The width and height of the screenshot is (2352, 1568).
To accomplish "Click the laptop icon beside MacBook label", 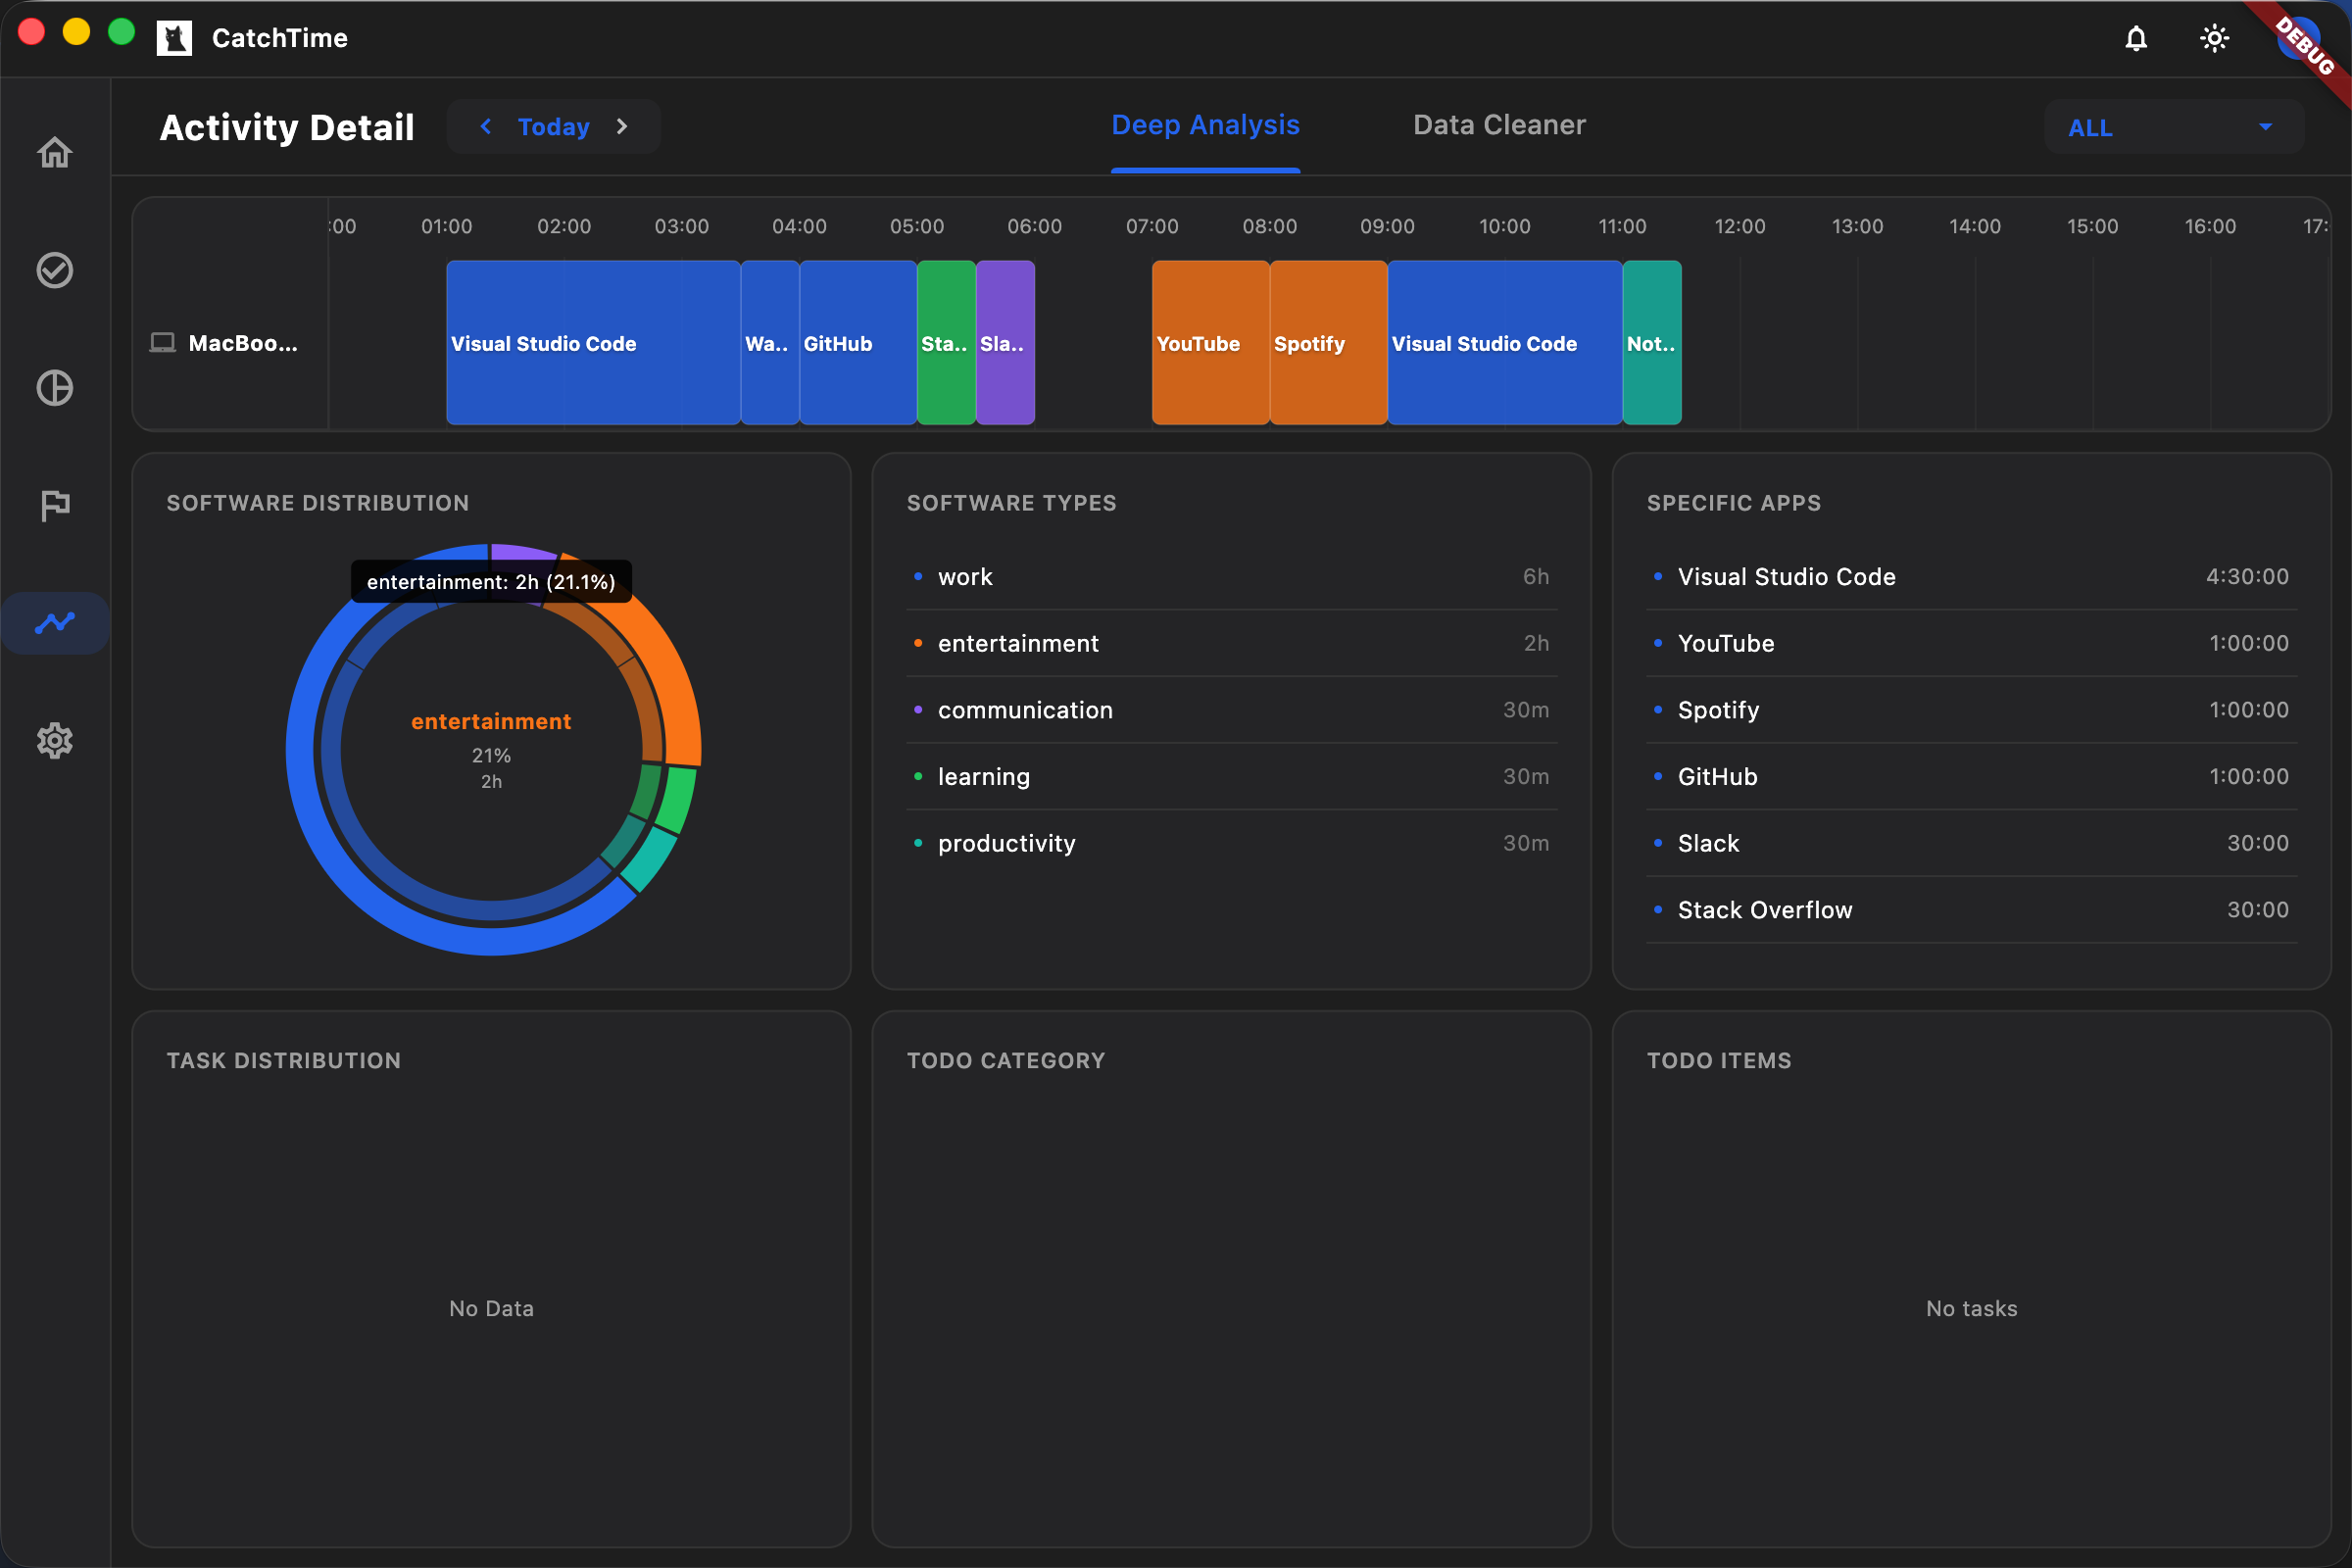I will (165, 342).
